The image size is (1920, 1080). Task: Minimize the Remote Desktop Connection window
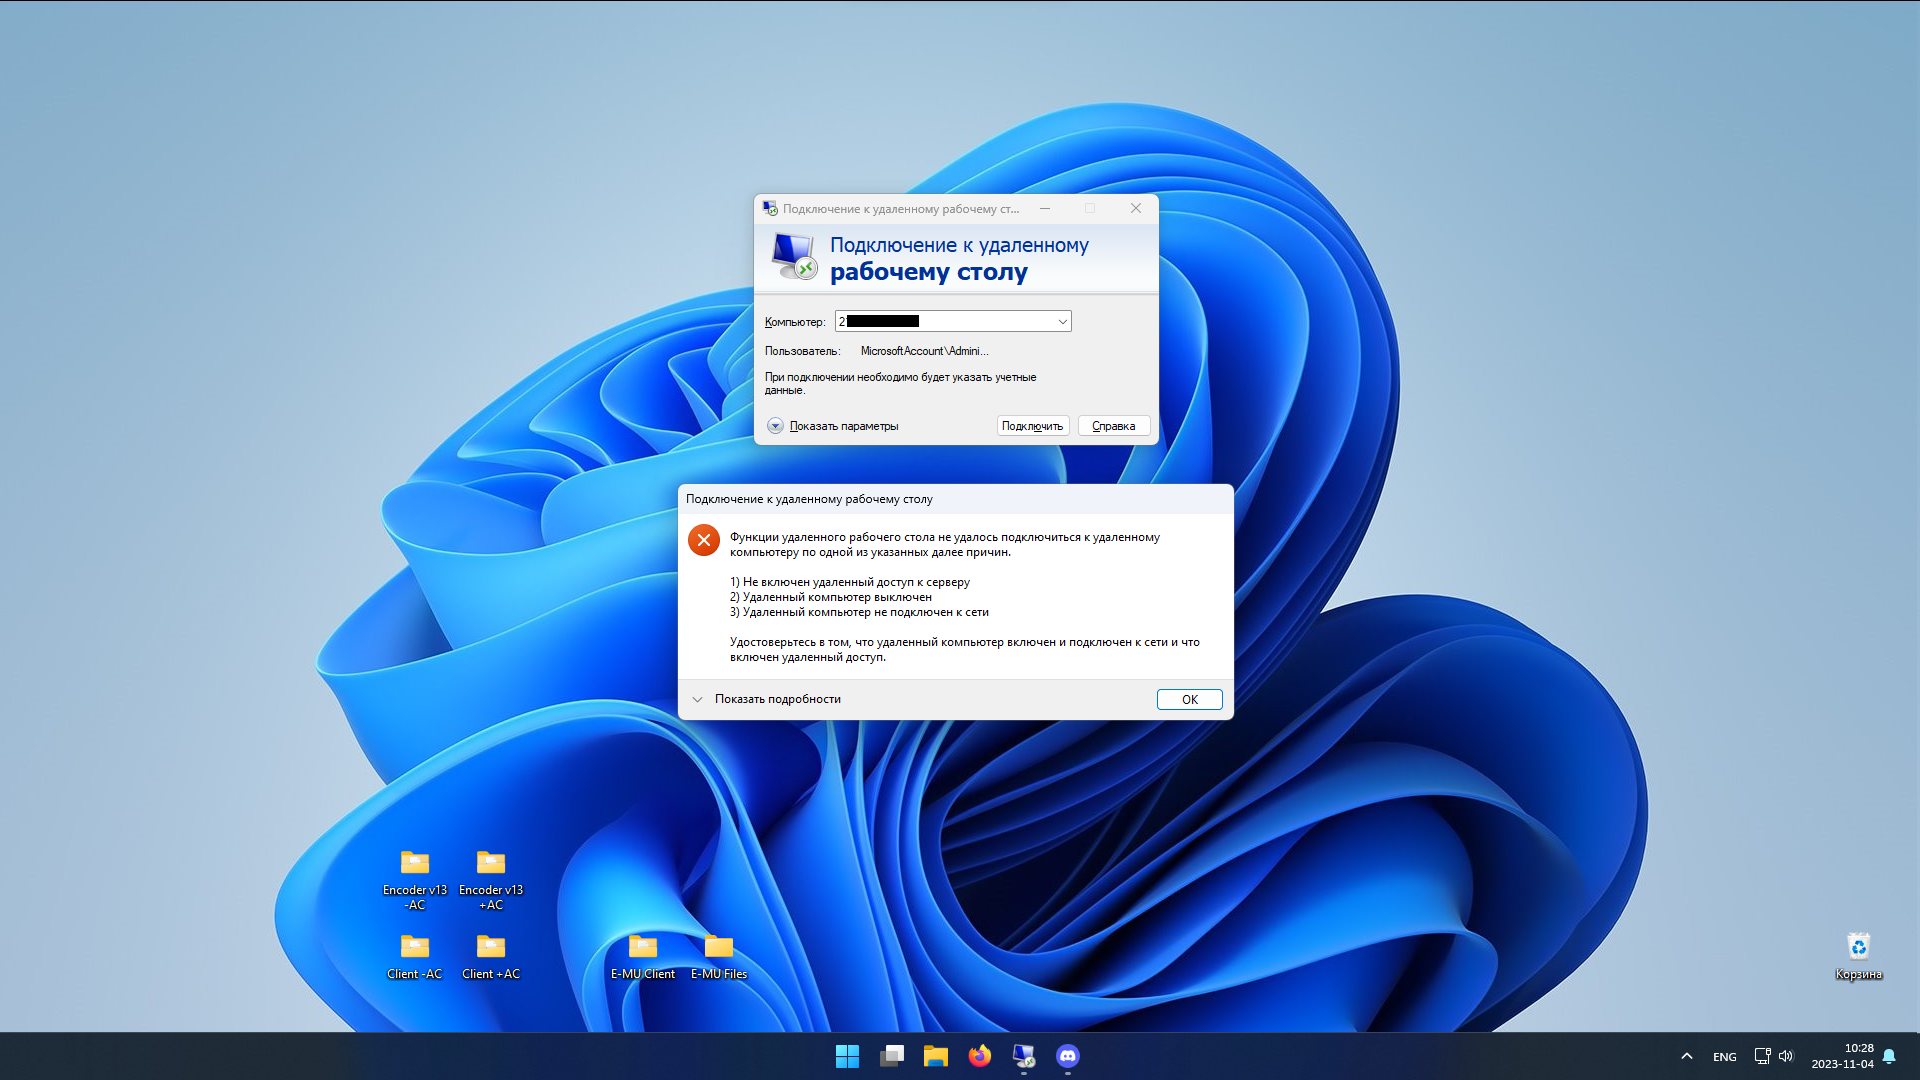click(1045, 208)
